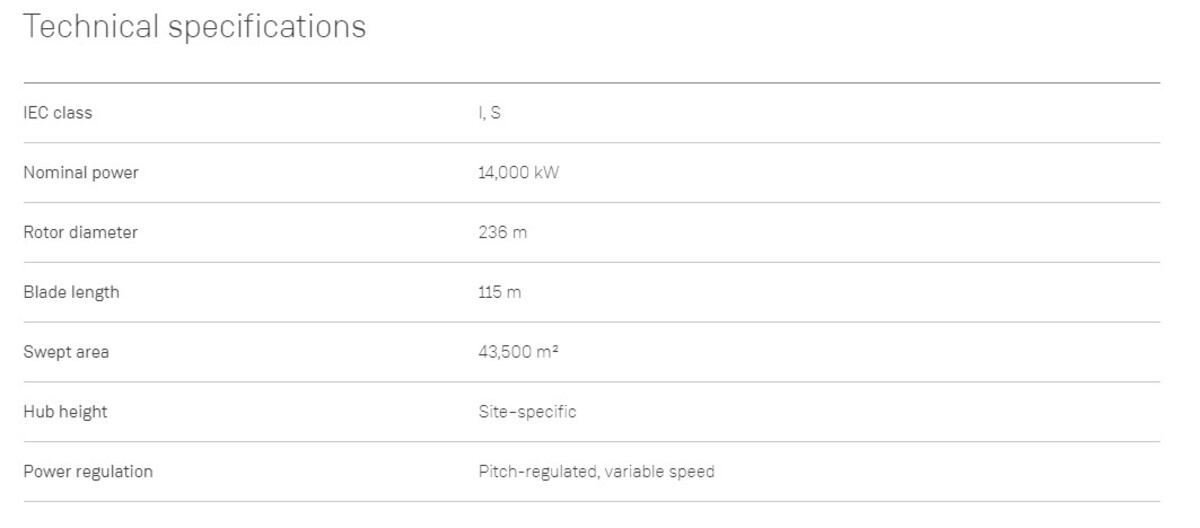Click the 14,000 kW value
Viewport: 1200px width, 528px height.
(519, 173)
